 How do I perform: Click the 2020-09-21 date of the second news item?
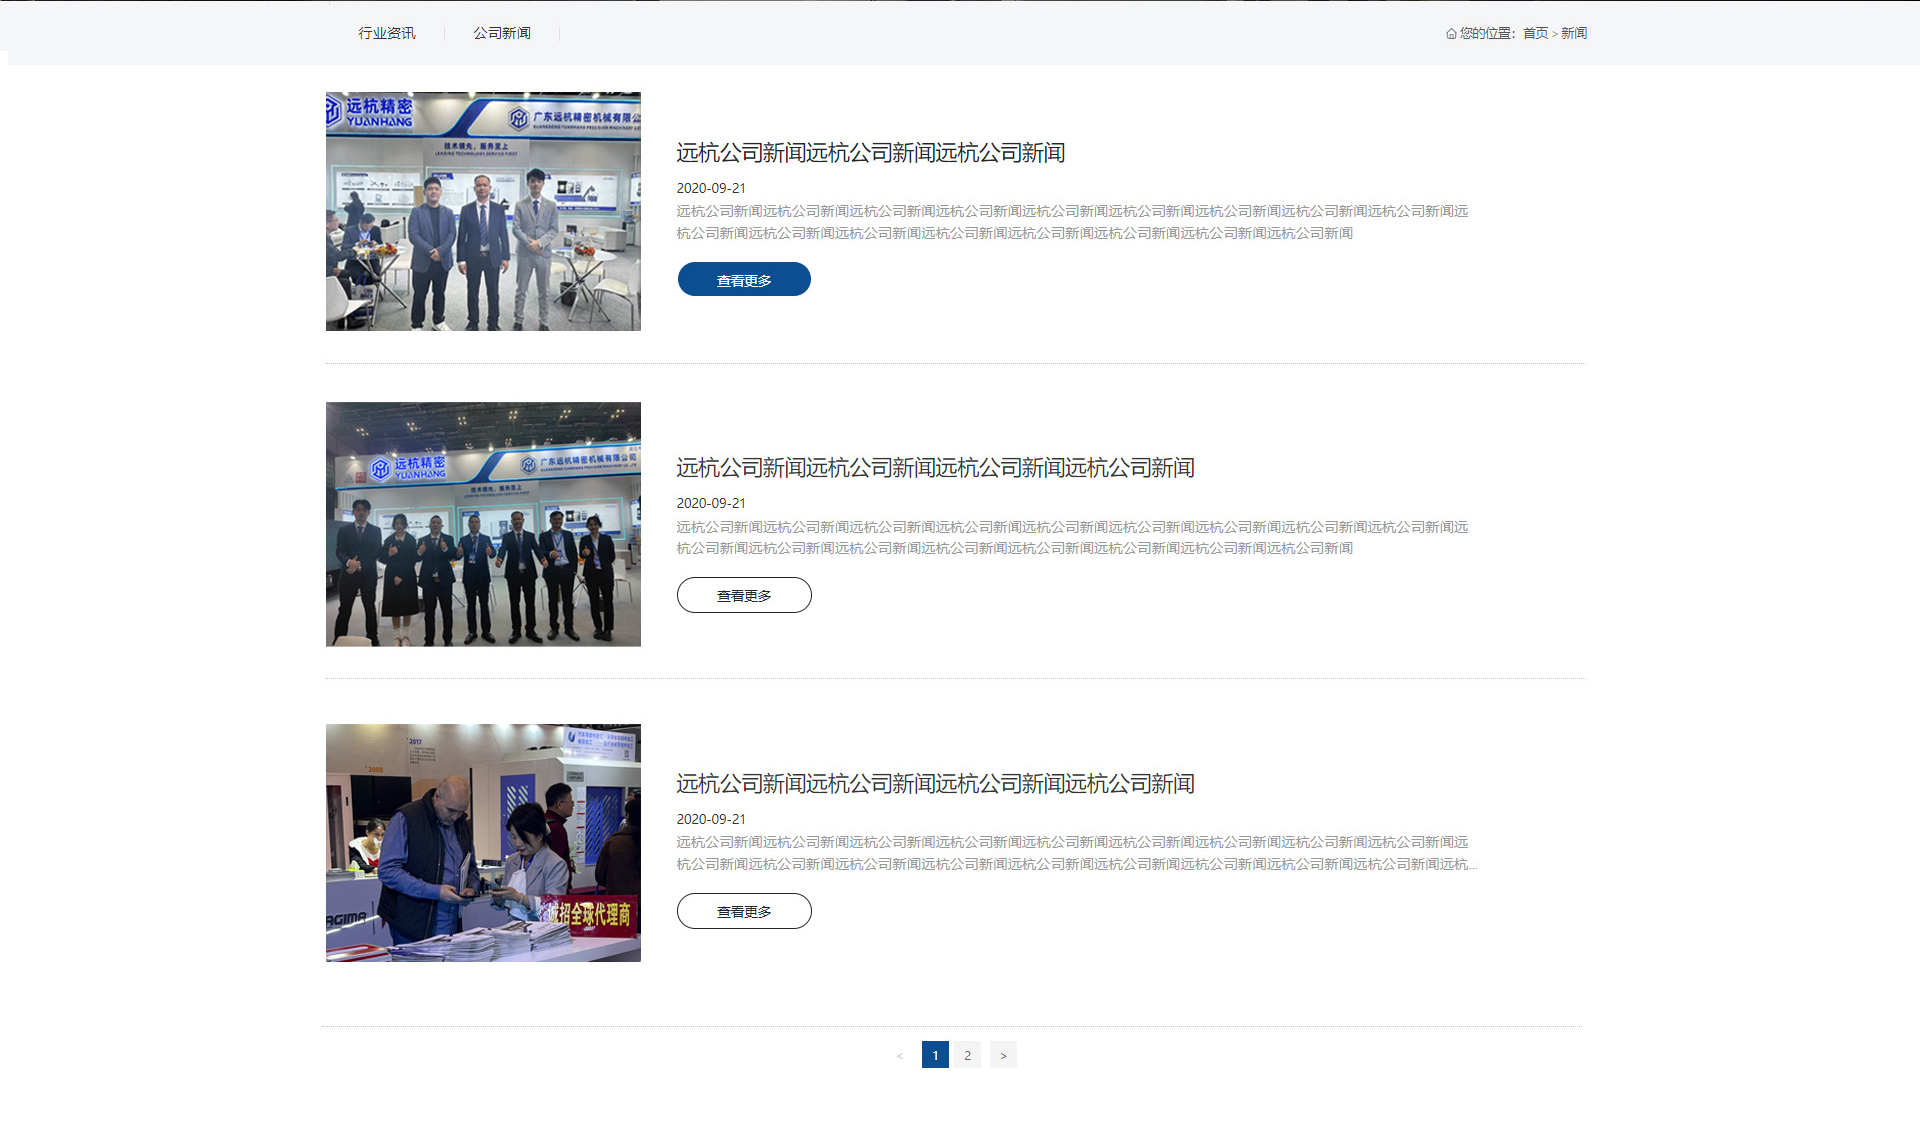coord(711,503)
